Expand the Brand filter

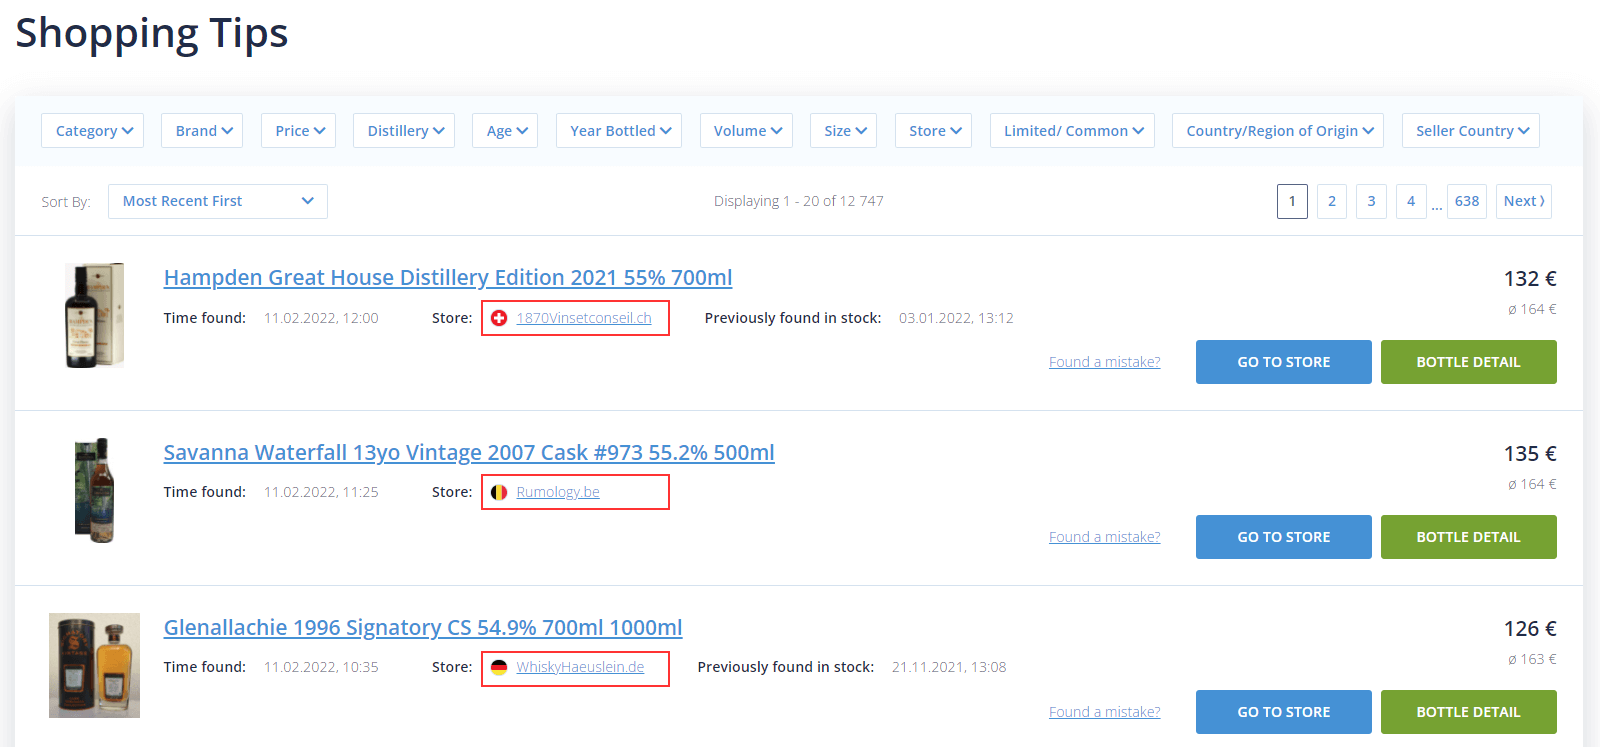click(202, 131)
